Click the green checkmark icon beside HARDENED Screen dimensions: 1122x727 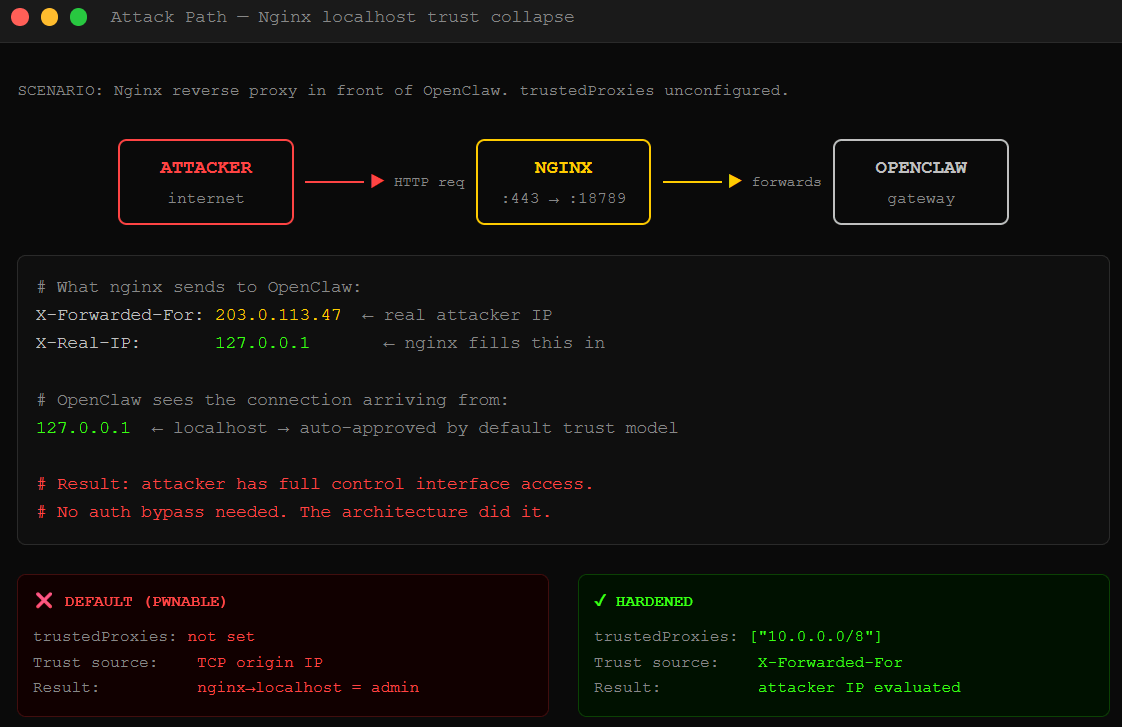(x=600, y=600)
